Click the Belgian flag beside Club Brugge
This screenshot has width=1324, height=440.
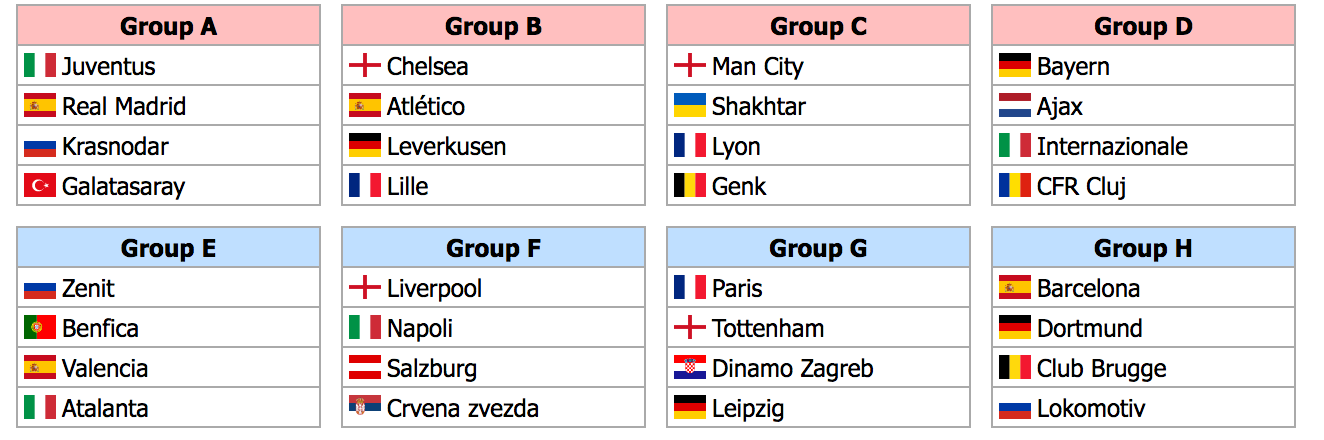click(x=1015, y=368)
